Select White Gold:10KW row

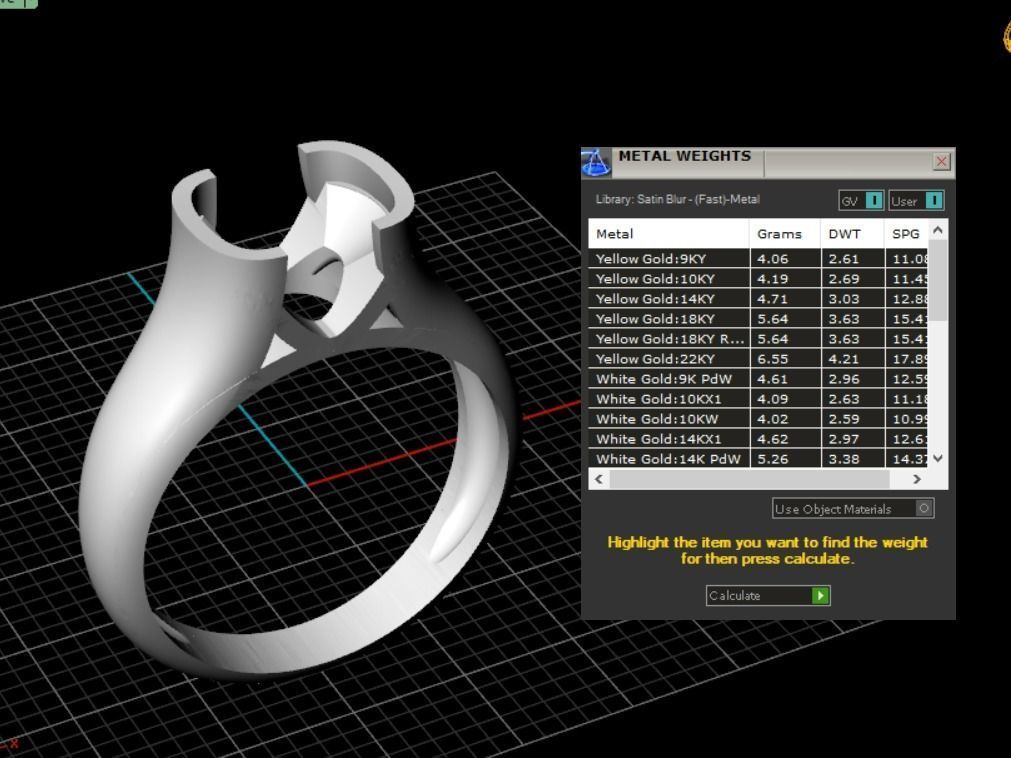[x=758, y=418]
